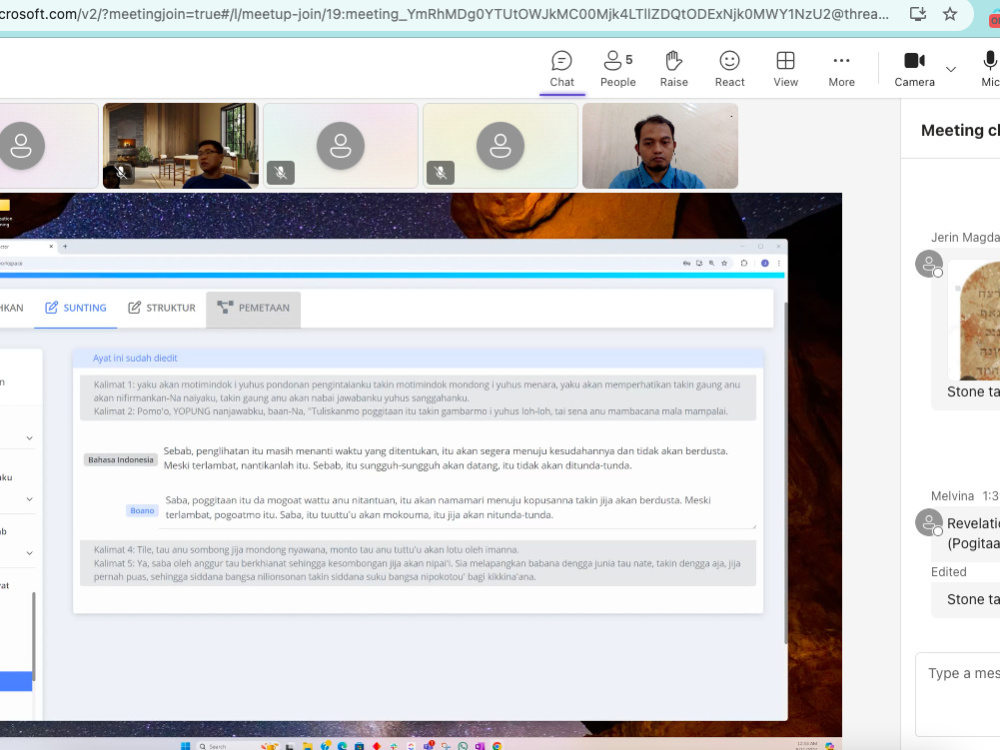Click the profile avatar in shared browser

click(x=765, y=263)
